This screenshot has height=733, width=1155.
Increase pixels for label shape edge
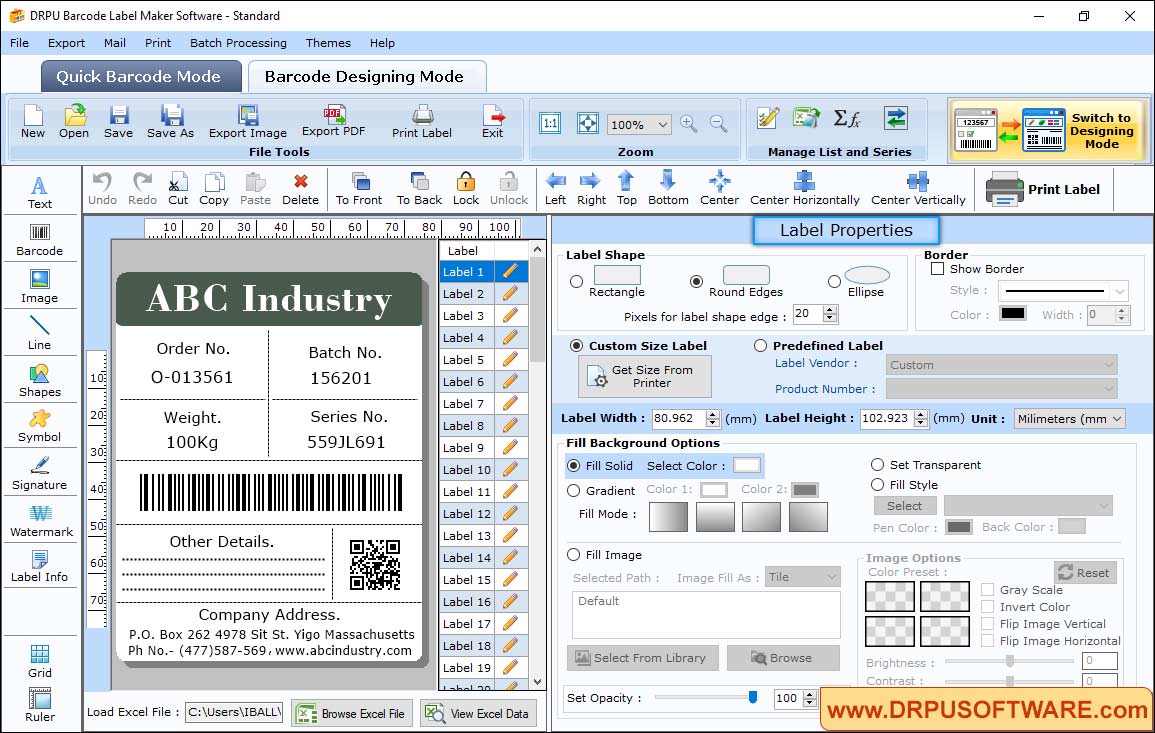(830, 309)
